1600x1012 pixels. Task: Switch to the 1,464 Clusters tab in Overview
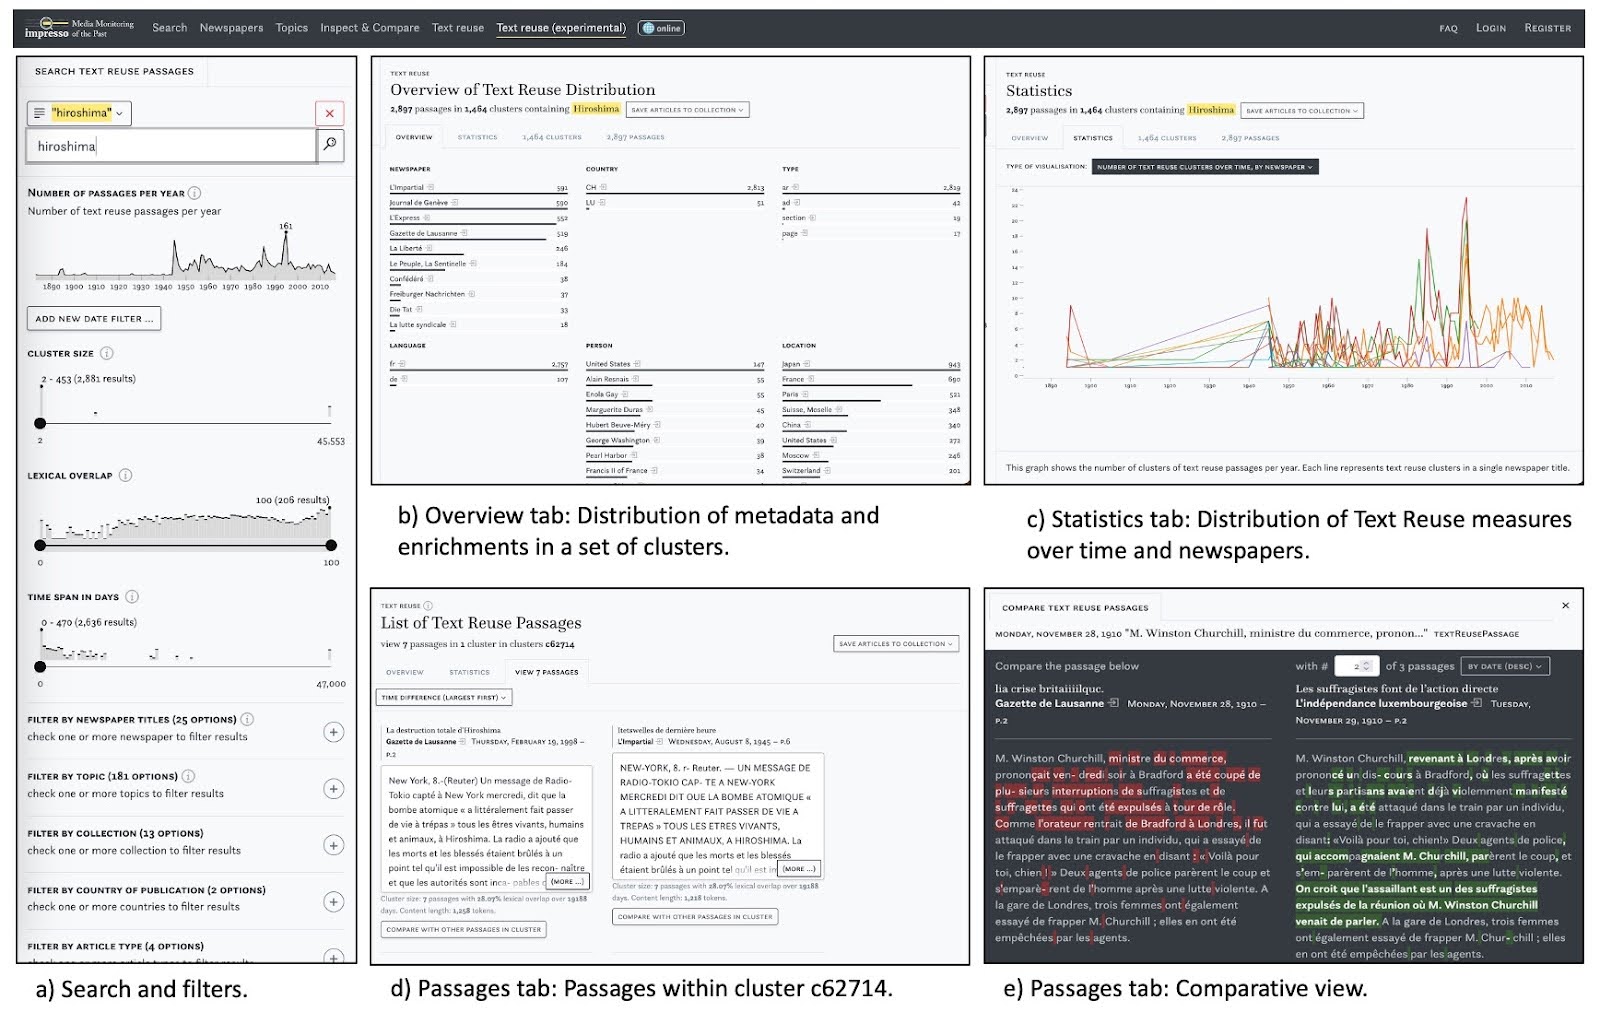pyautogui.click(x=551, y=137)
